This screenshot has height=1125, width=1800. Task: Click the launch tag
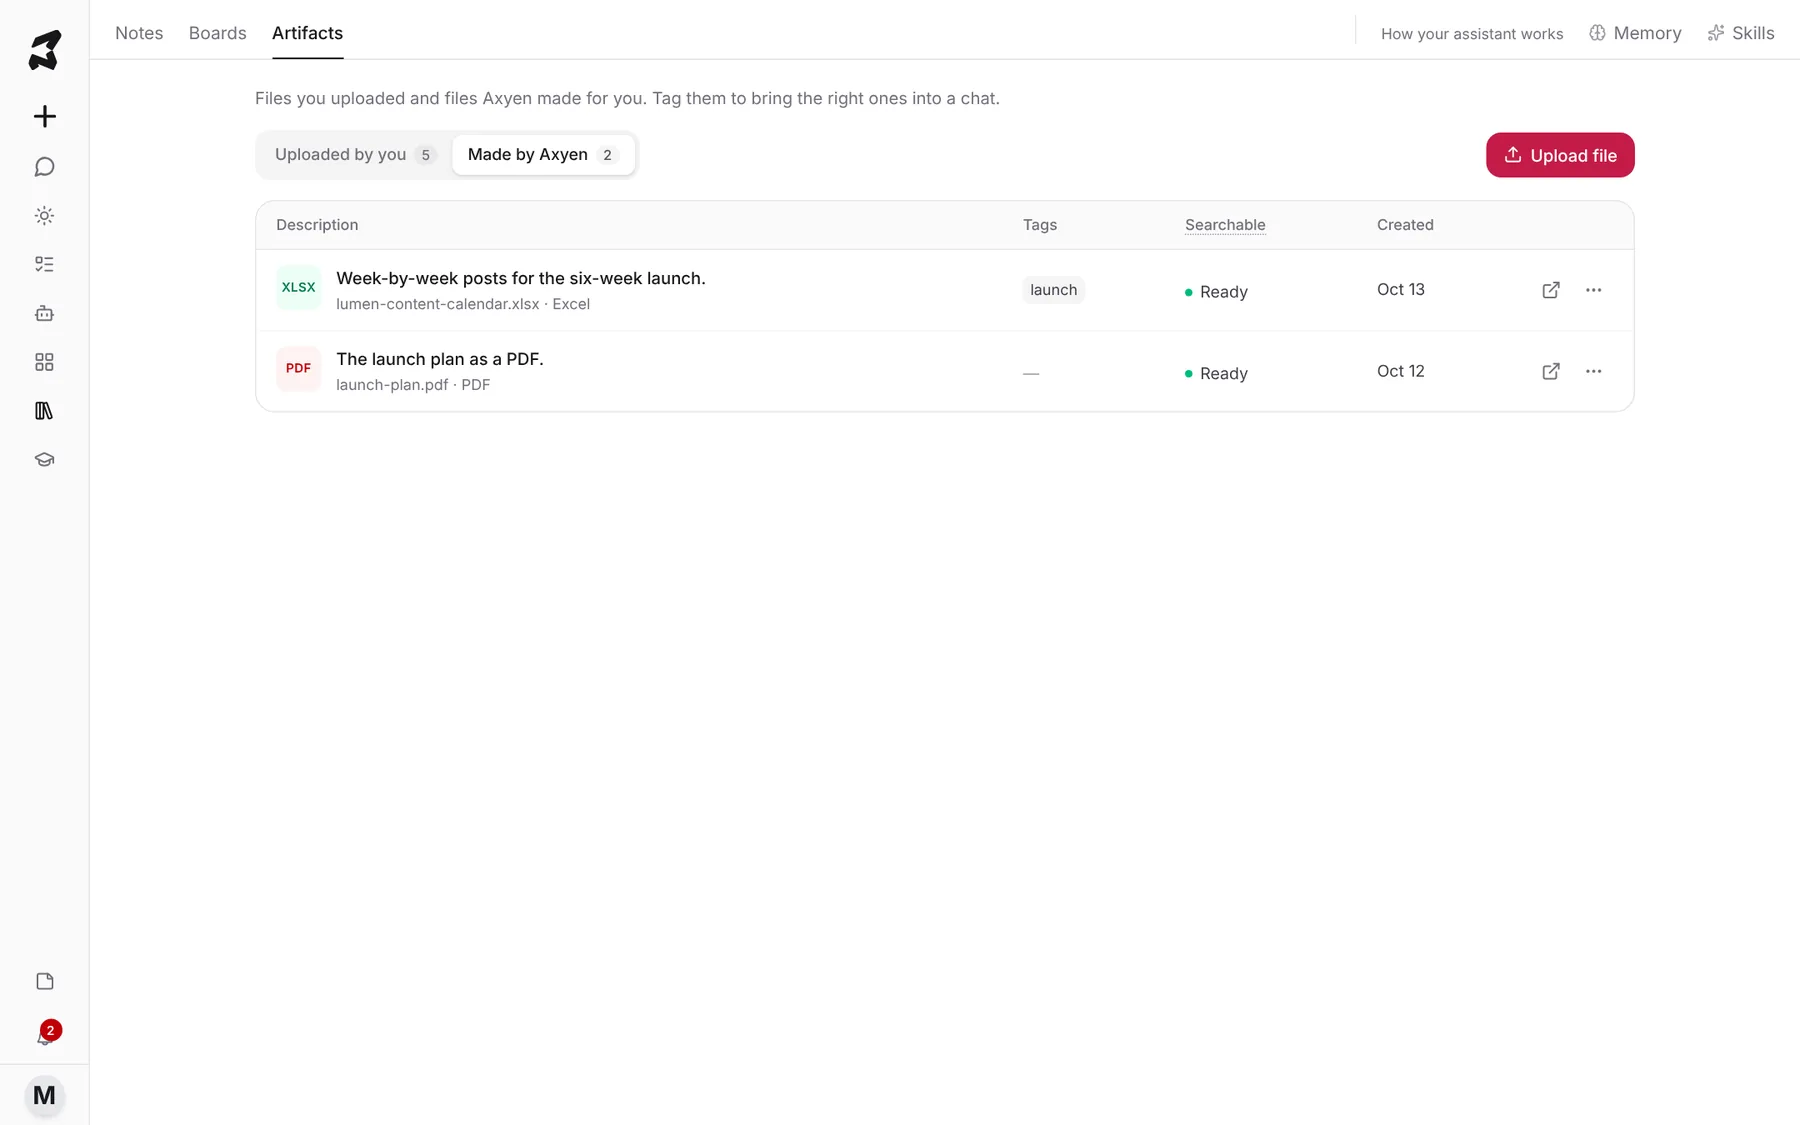[x=1053, y=290]
